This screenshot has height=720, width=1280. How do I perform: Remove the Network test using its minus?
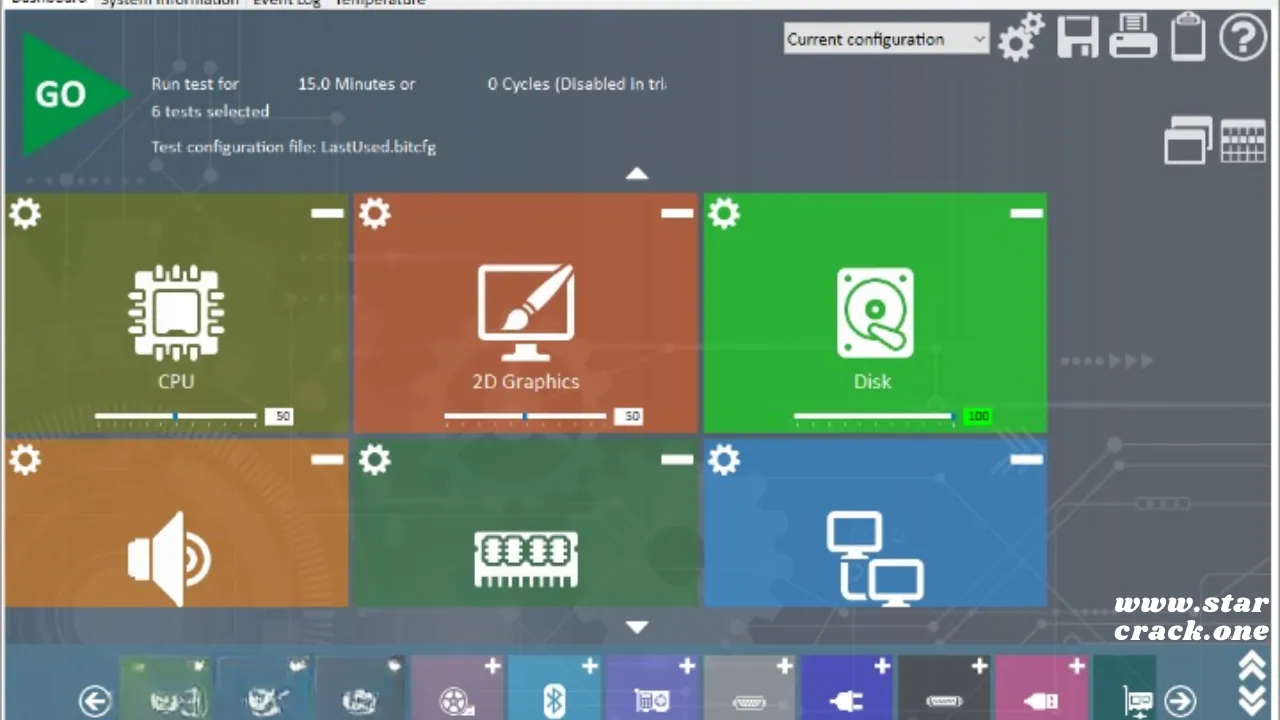[x=1026, y=460]
